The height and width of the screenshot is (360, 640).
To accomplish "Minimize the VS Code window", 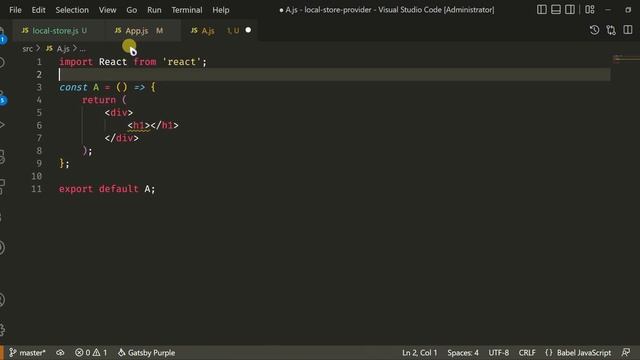I will [608, 9].
